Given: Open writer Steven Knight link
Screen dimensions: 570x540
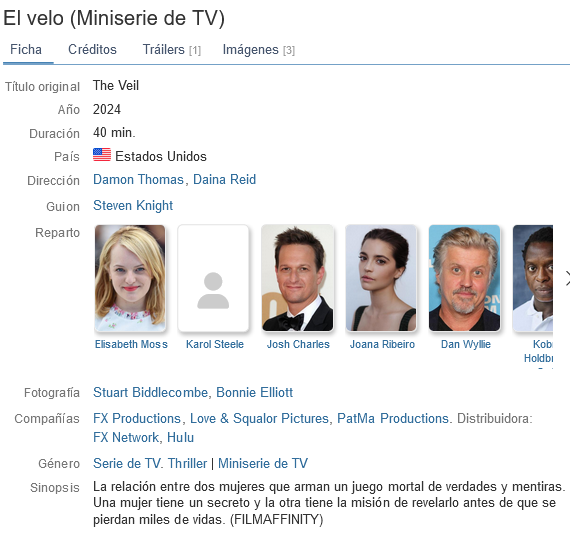Looking at the screenshot, I should (133, 206).
